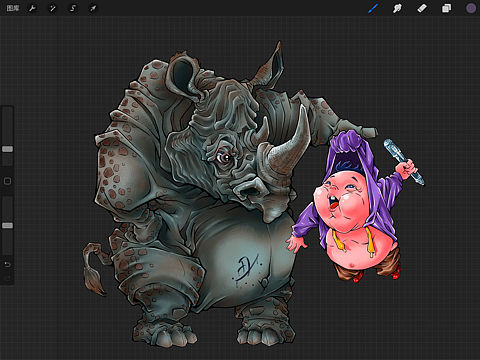Adjust the brush size slider handle

[7, 149]
